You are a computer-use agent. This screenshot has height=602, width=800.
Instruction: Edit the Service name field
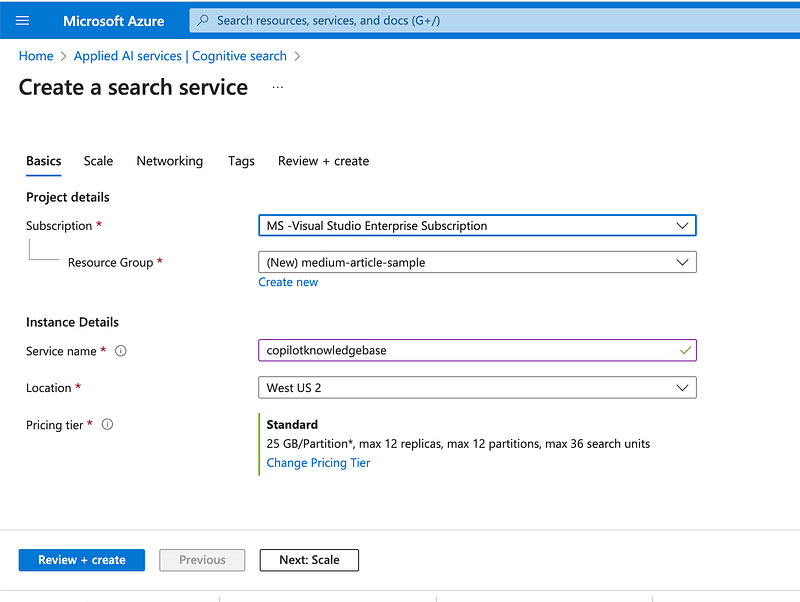(477, 350)
